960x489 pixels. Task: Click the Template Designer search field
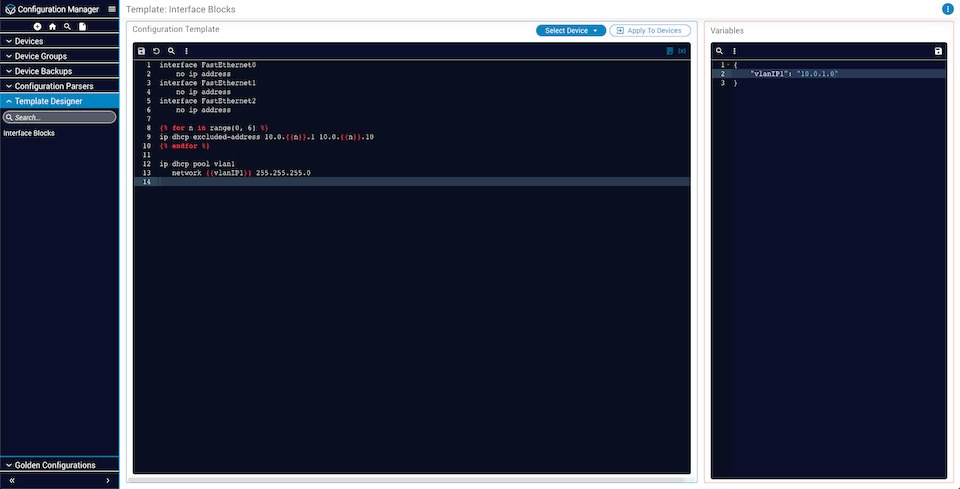pyautogui.click(x=60, y=117)
